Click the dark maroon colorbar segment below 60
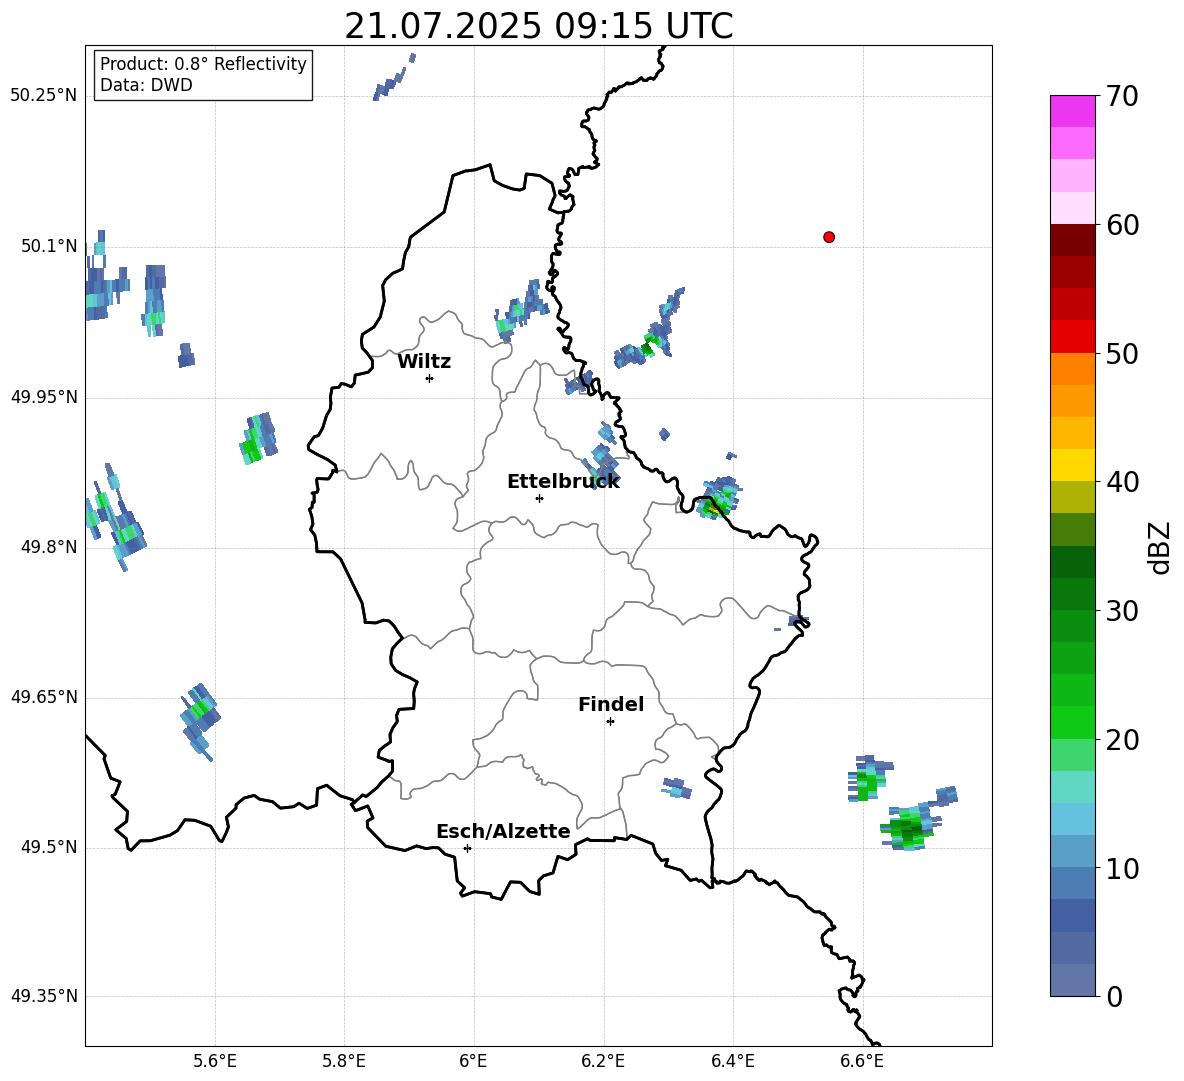The image size is (1184, 1081). point(1073,240)
